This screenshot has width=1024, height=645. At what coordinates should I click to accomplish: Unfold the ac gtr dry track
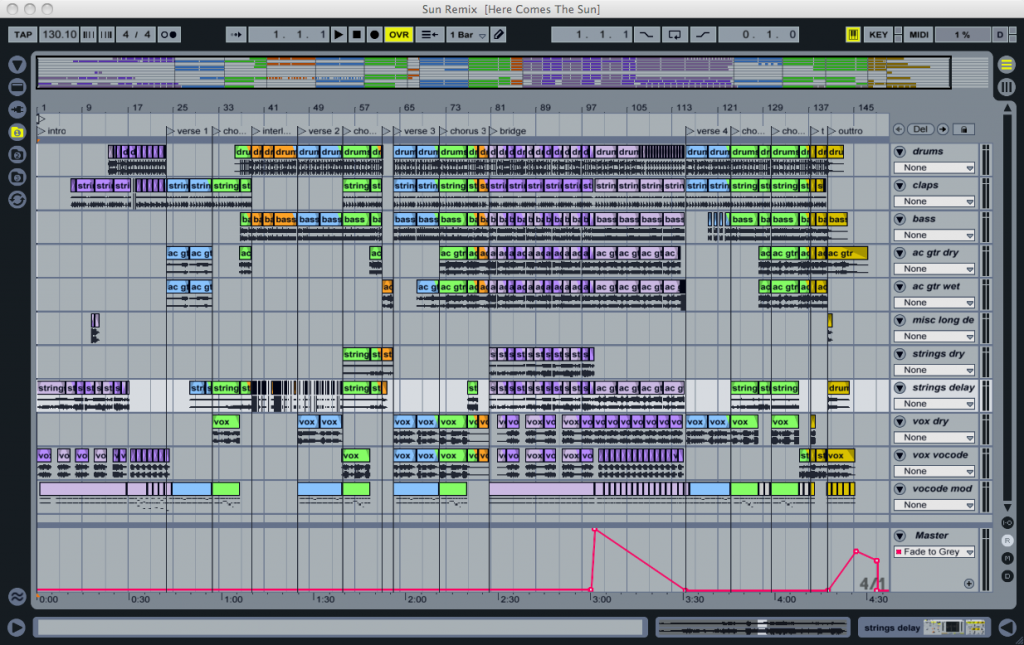tap(900, 253)
